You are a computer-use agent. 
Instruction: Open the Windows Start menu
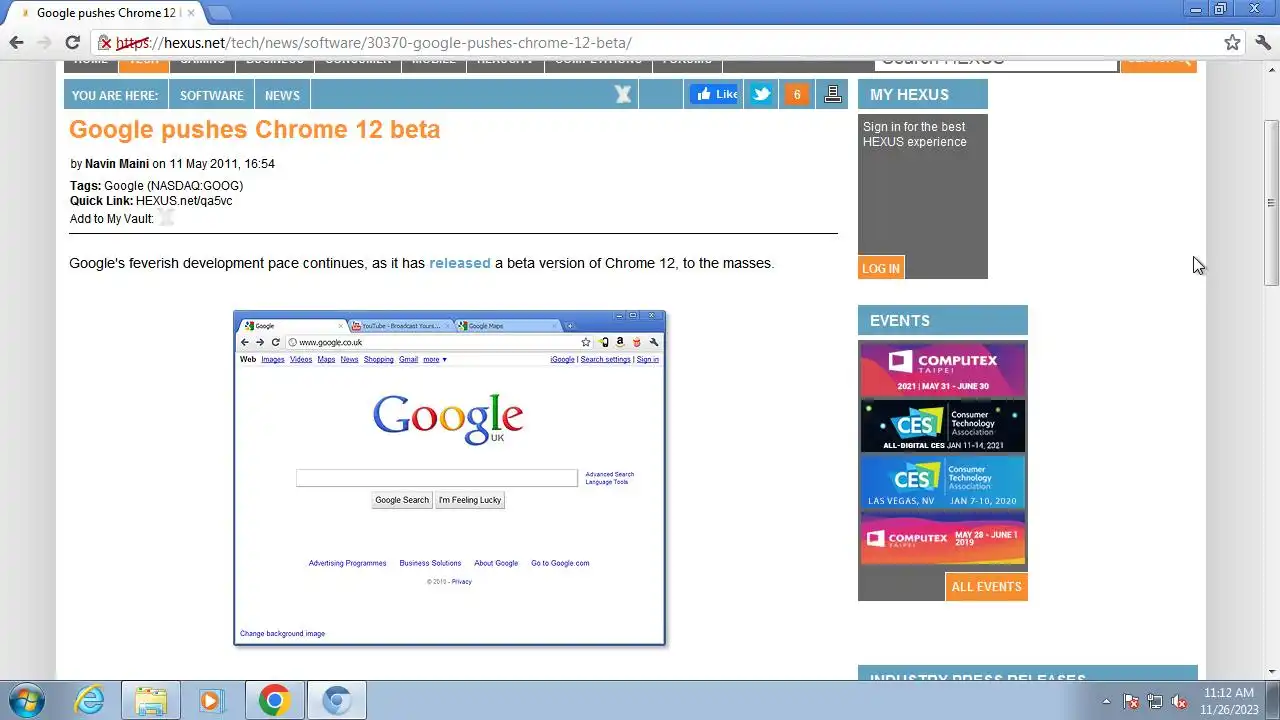tap(26, 700)
